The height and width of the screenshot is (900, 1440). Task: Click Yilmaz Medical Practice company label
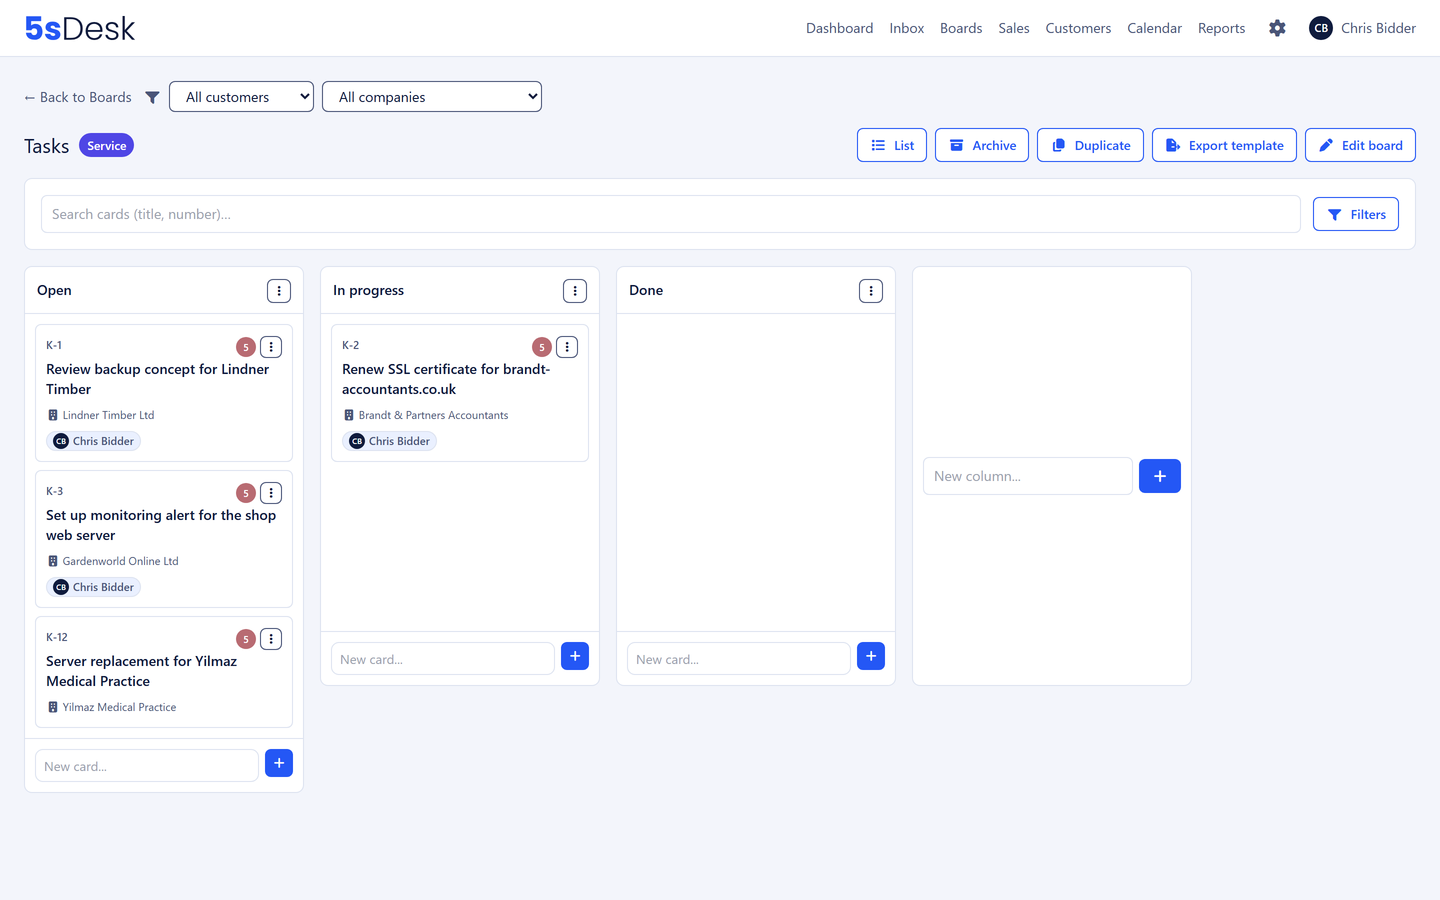pos(119,707)
